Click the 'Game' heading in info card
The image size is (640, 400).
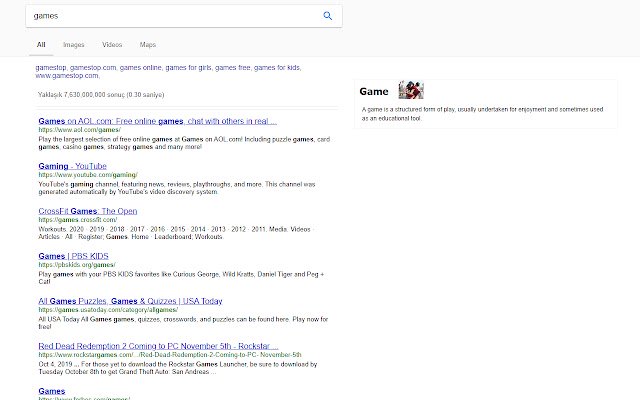374,91
